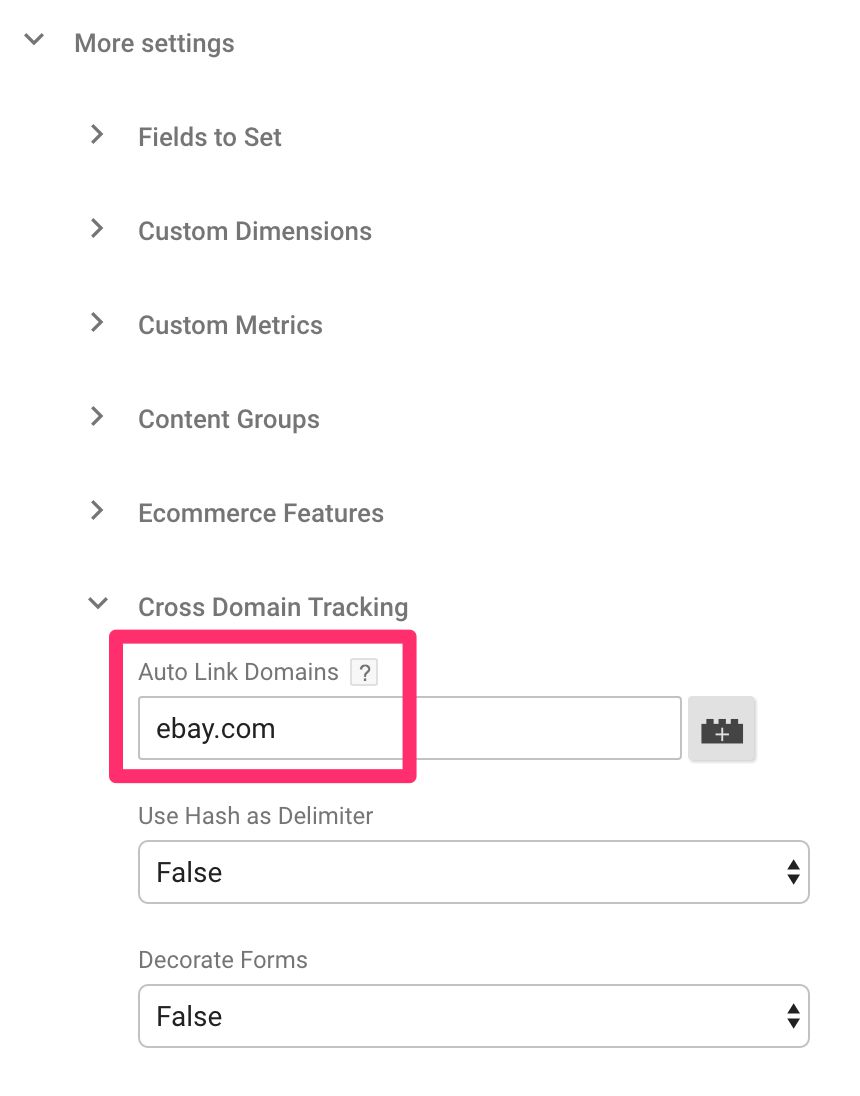Click the More settings heading
The height and width of the screenshot is (1096, 860).
click(x=155, y=43)
